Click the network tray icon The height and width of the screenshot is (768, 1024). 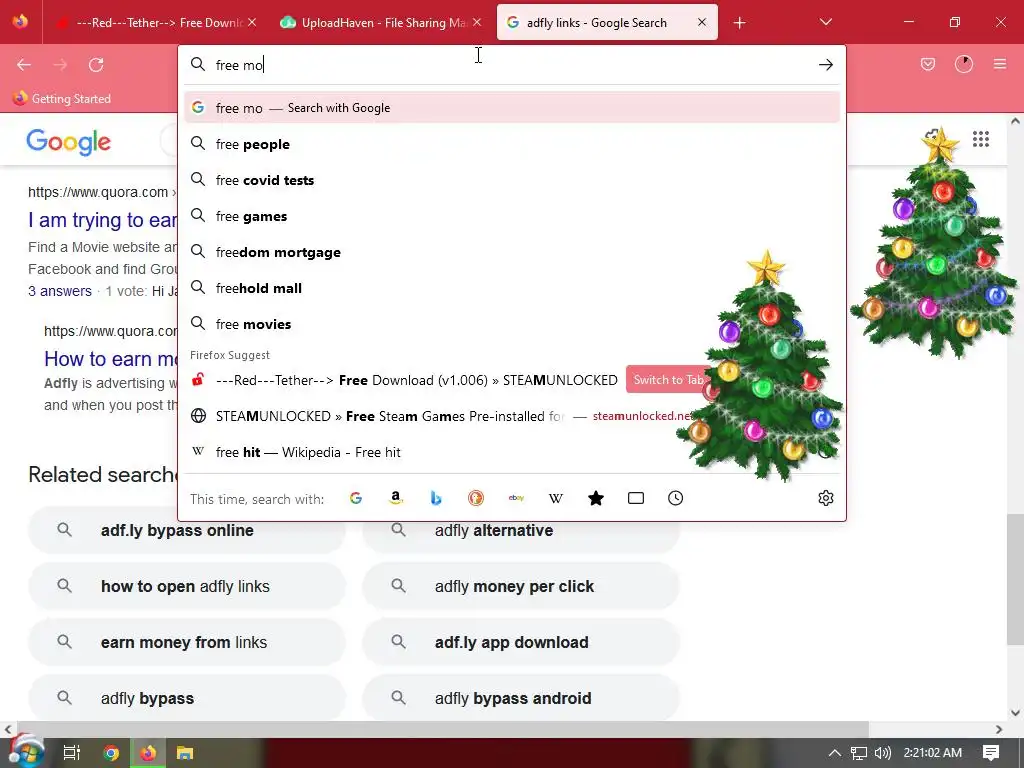(x=859, y=753)
